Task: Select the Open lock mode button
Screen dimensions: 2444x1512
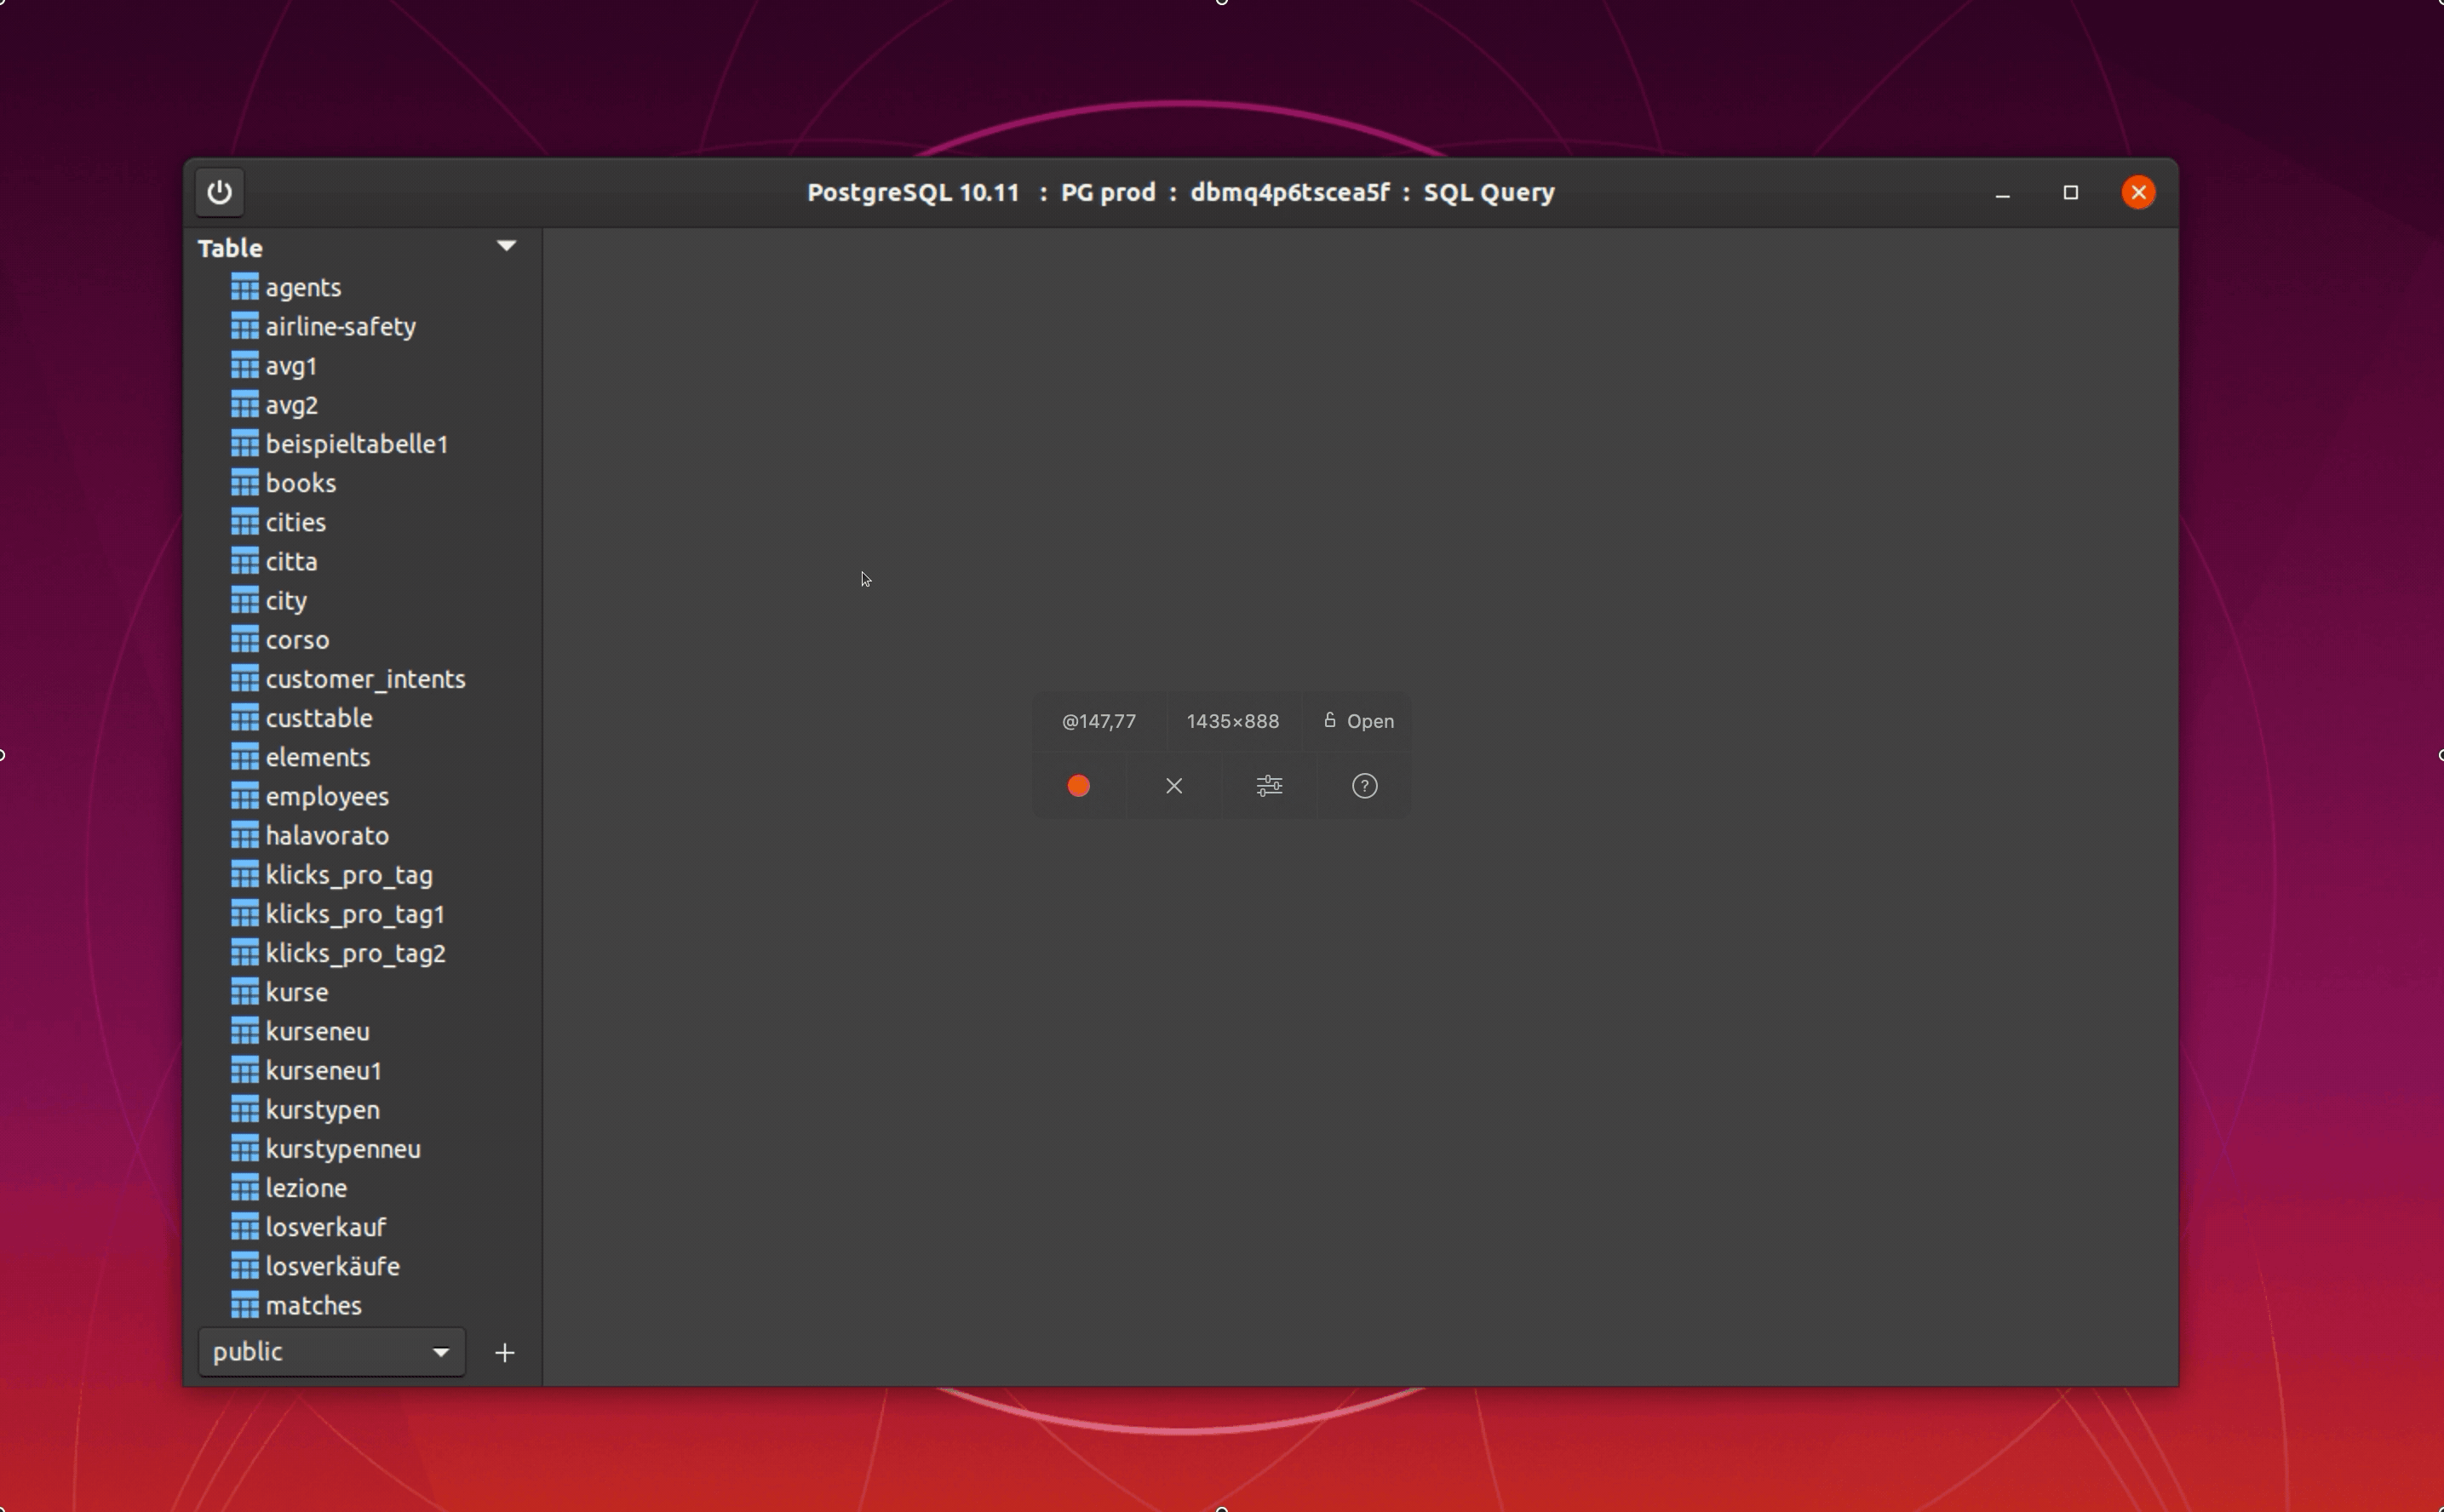Action: pos(1358,721)
